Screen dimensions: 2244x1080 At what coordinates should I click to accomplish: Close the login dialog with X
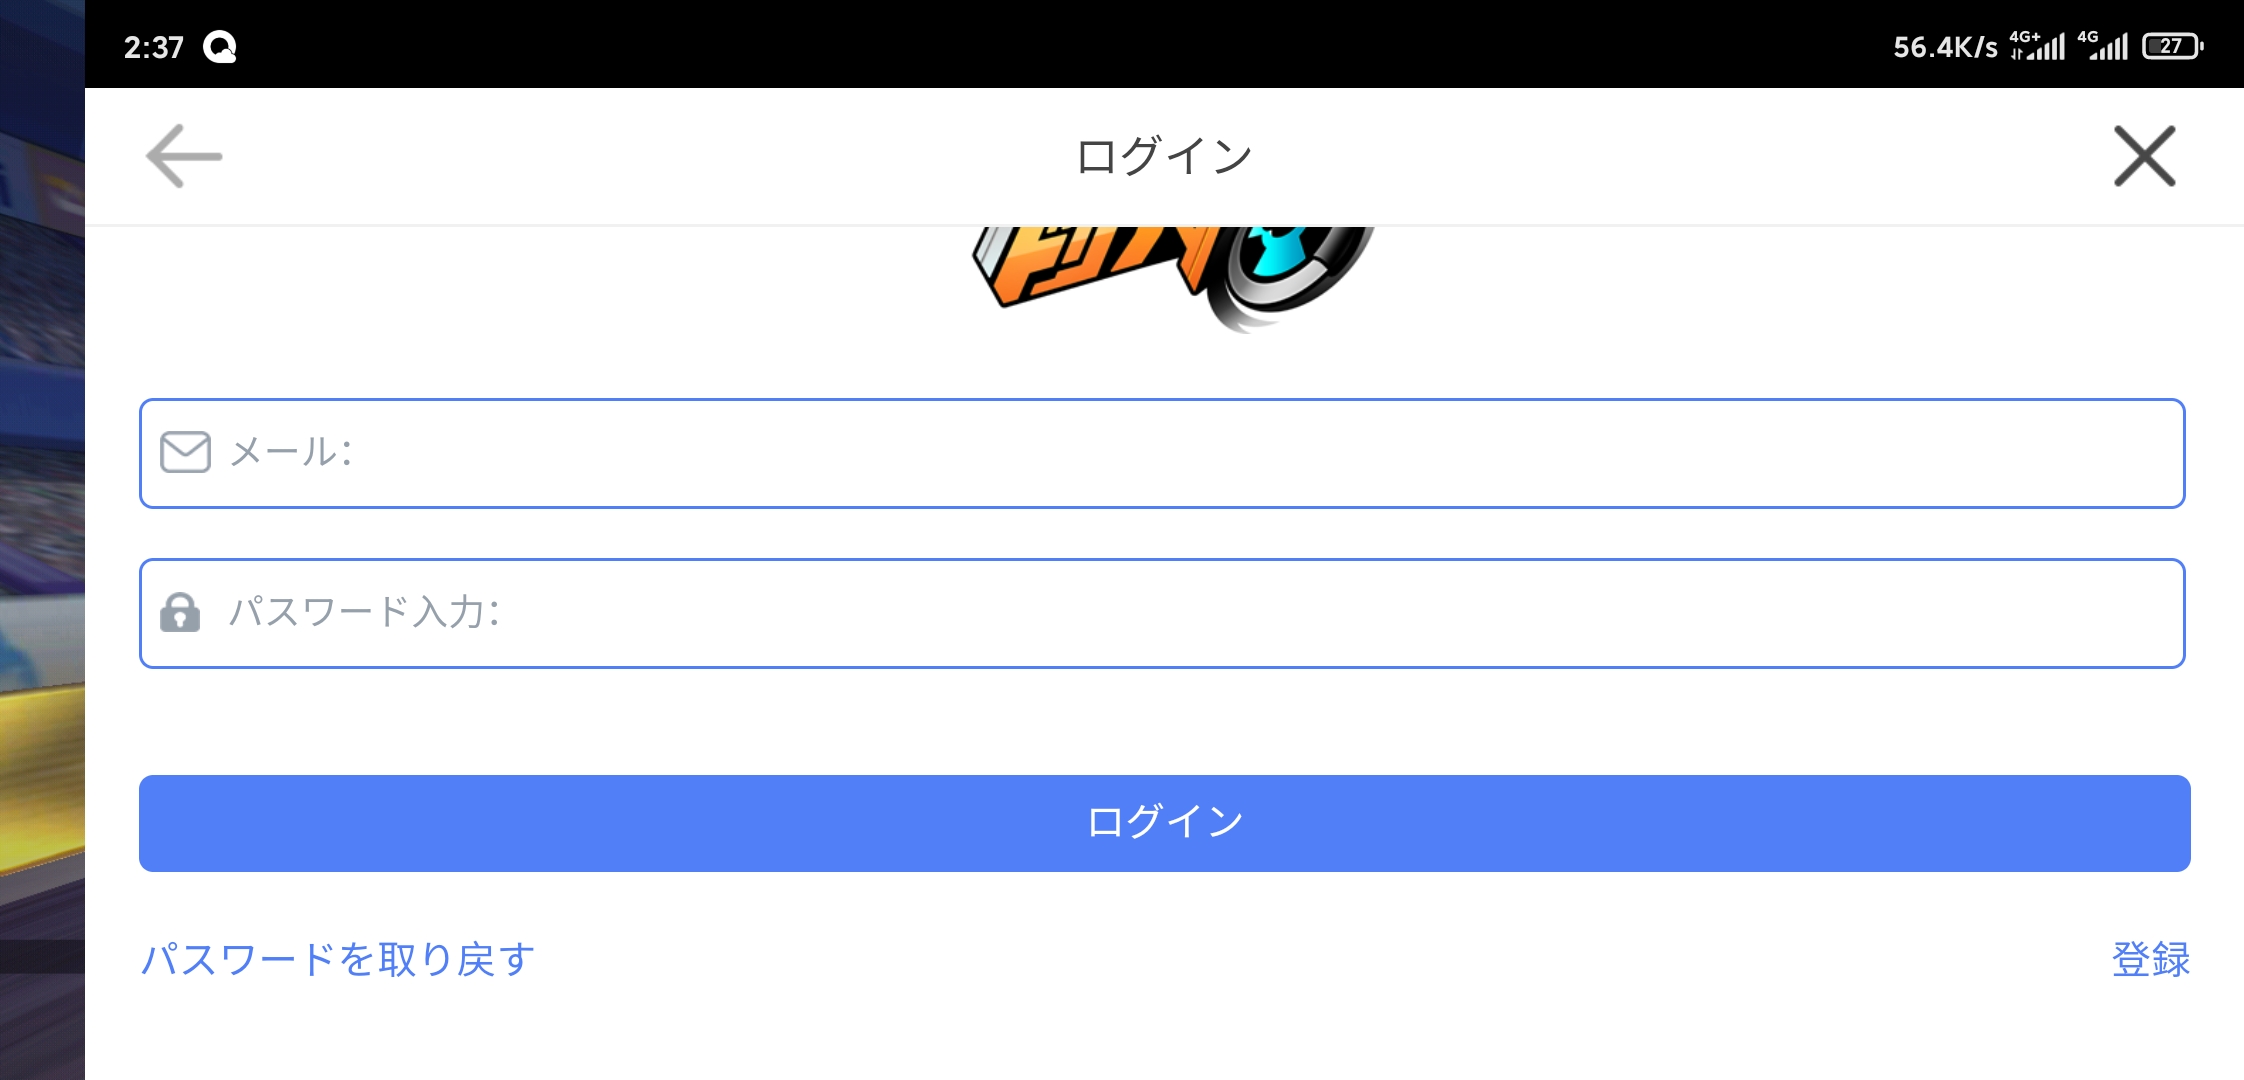(x=2145, y=156)
